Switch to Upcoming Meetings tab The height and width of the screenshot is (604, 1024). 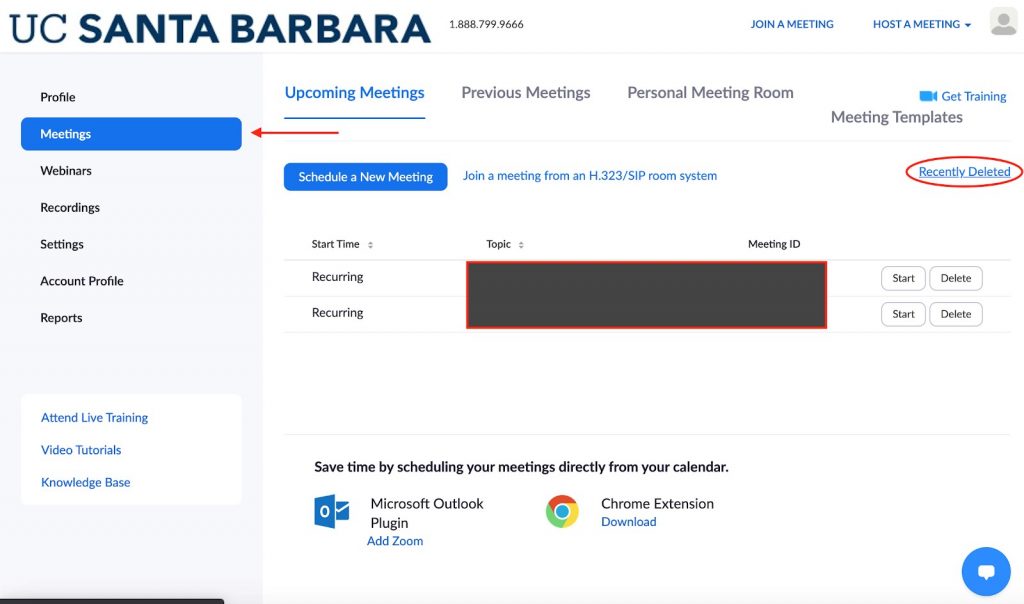click(355, 93)
